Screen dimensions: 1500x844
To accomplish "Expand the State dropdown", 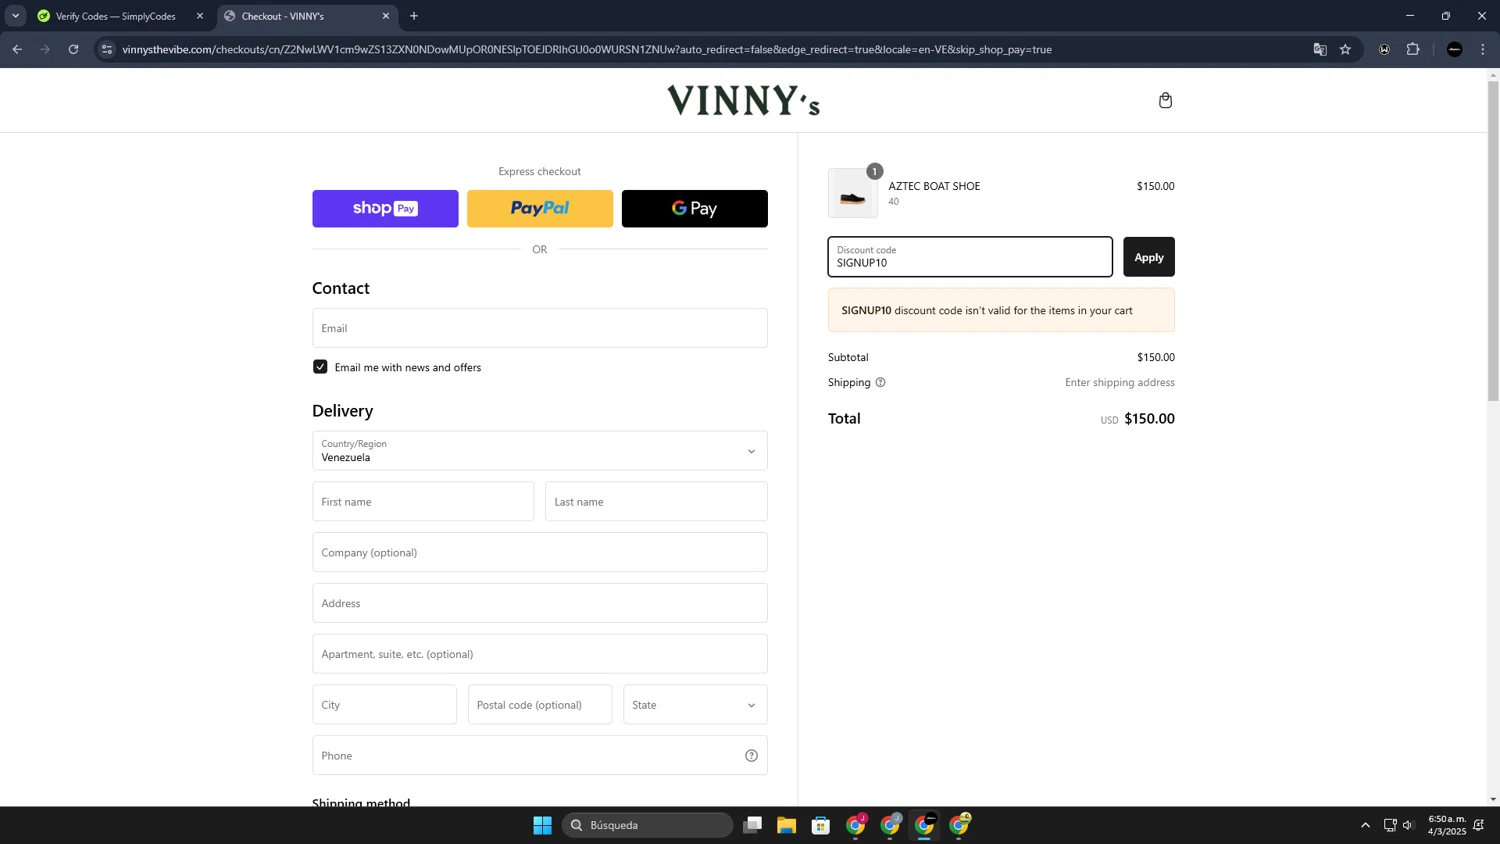I will (x=695, y=705).
